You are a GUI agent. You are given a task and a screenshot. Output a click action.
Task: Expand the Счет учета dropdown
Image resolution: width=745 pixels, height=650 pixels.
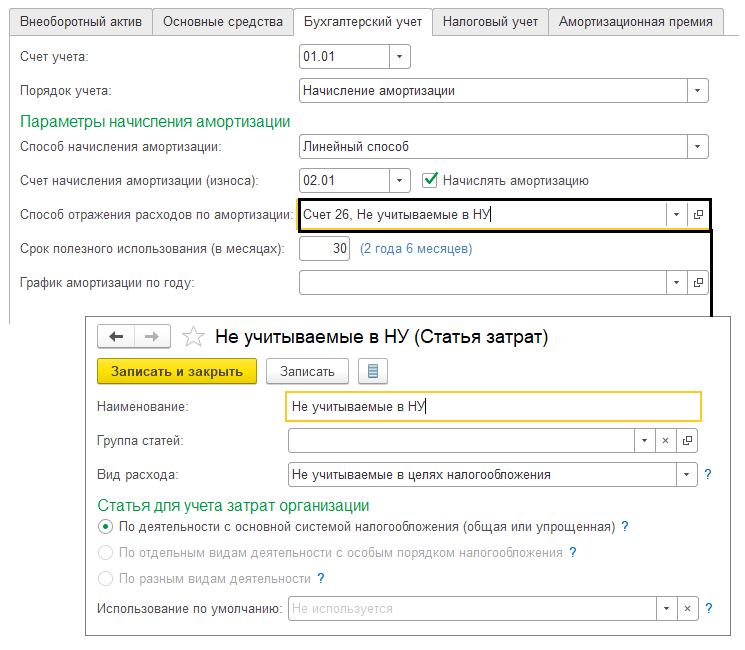(x=400, y=57)
